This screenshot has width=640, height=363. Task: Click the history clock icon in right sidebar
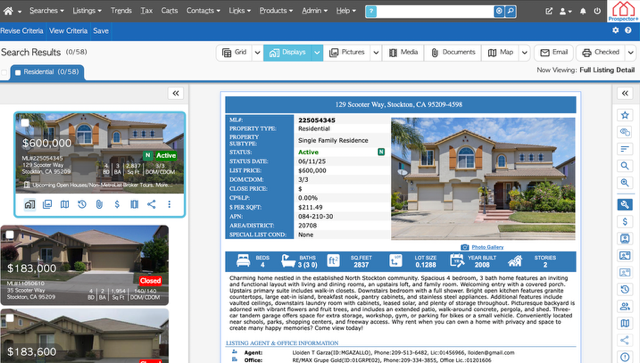pos(625,290)
